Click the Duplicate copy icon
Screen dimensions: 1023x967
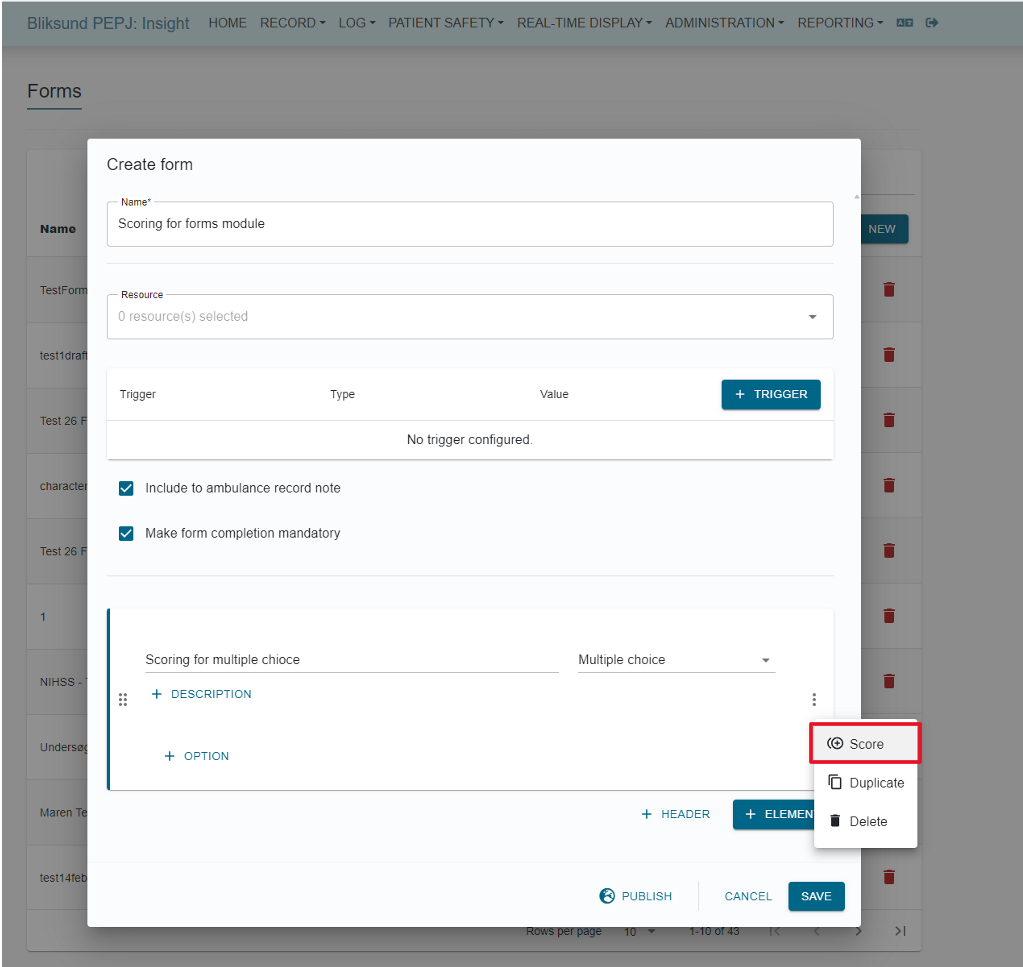(x=835, y=782)
